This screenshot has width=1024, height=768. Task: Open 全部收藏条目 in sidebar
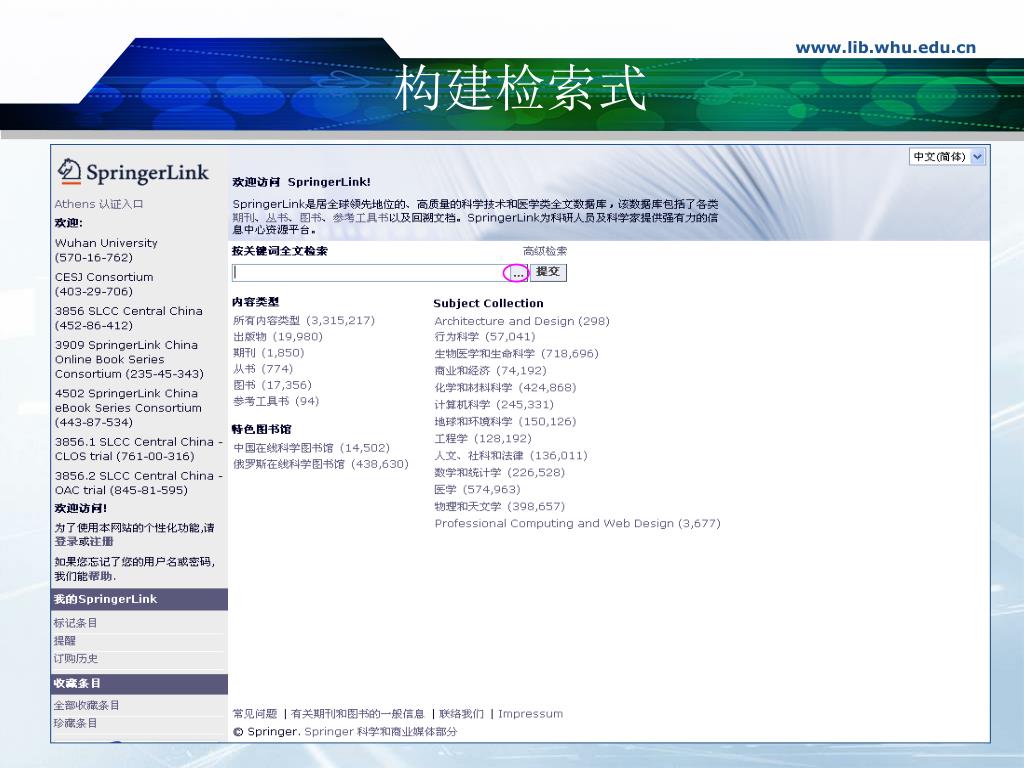[86, 705]
